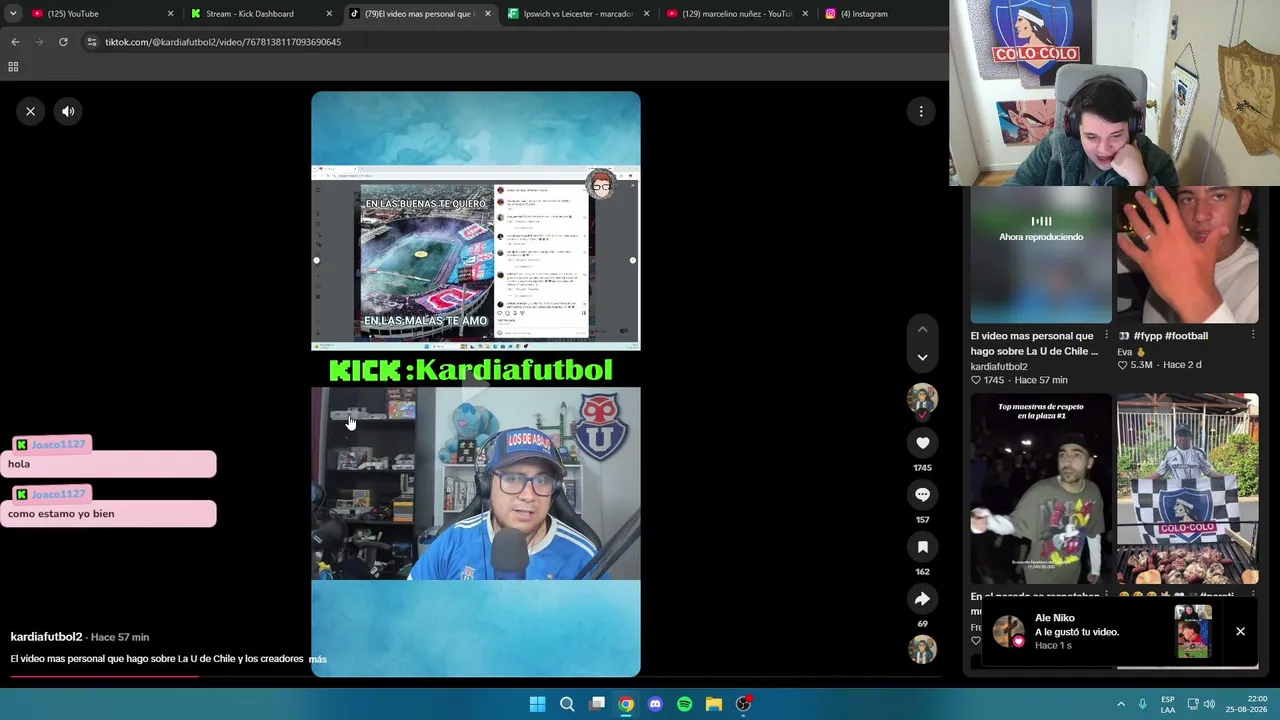The height and width of the screenshot is (720, 1280).
Task: Open the network and volume quick settings
Action: (1200, 704)
